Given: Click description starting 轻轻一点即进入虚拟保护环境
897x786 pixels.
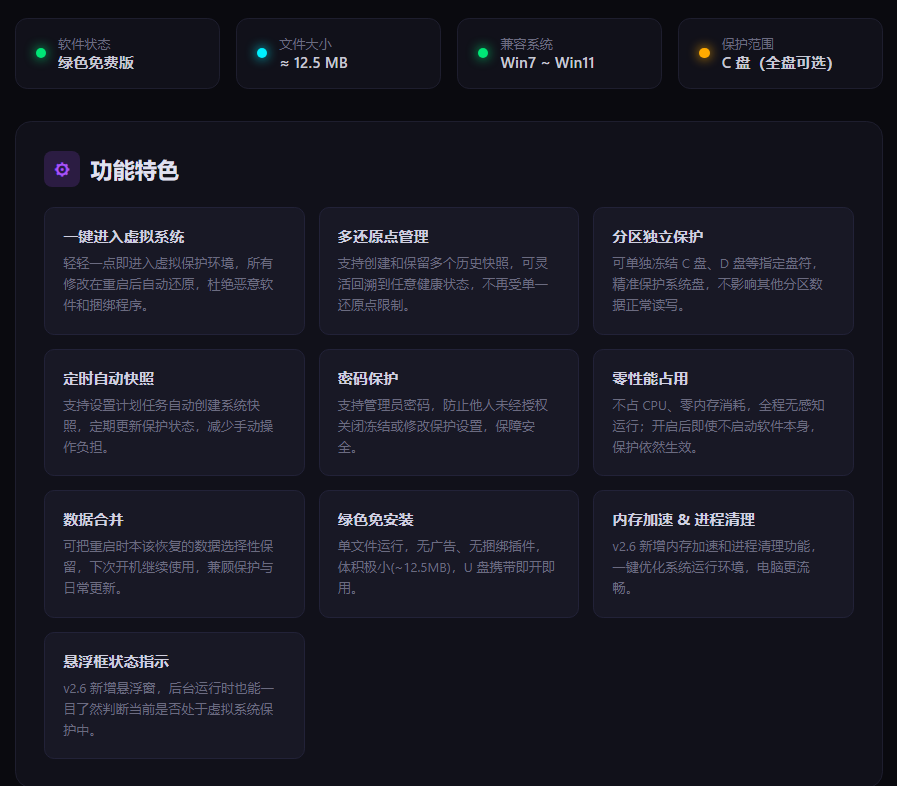Looking at the screenshot, I should point(168,284).
